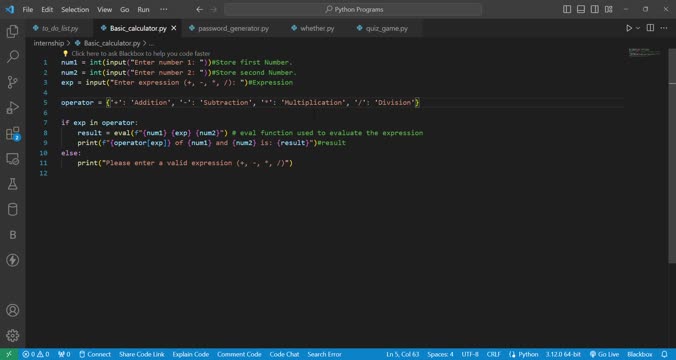Open the Source Control view
The width and height of the screenshot is (676, 360).
[13, 82]
